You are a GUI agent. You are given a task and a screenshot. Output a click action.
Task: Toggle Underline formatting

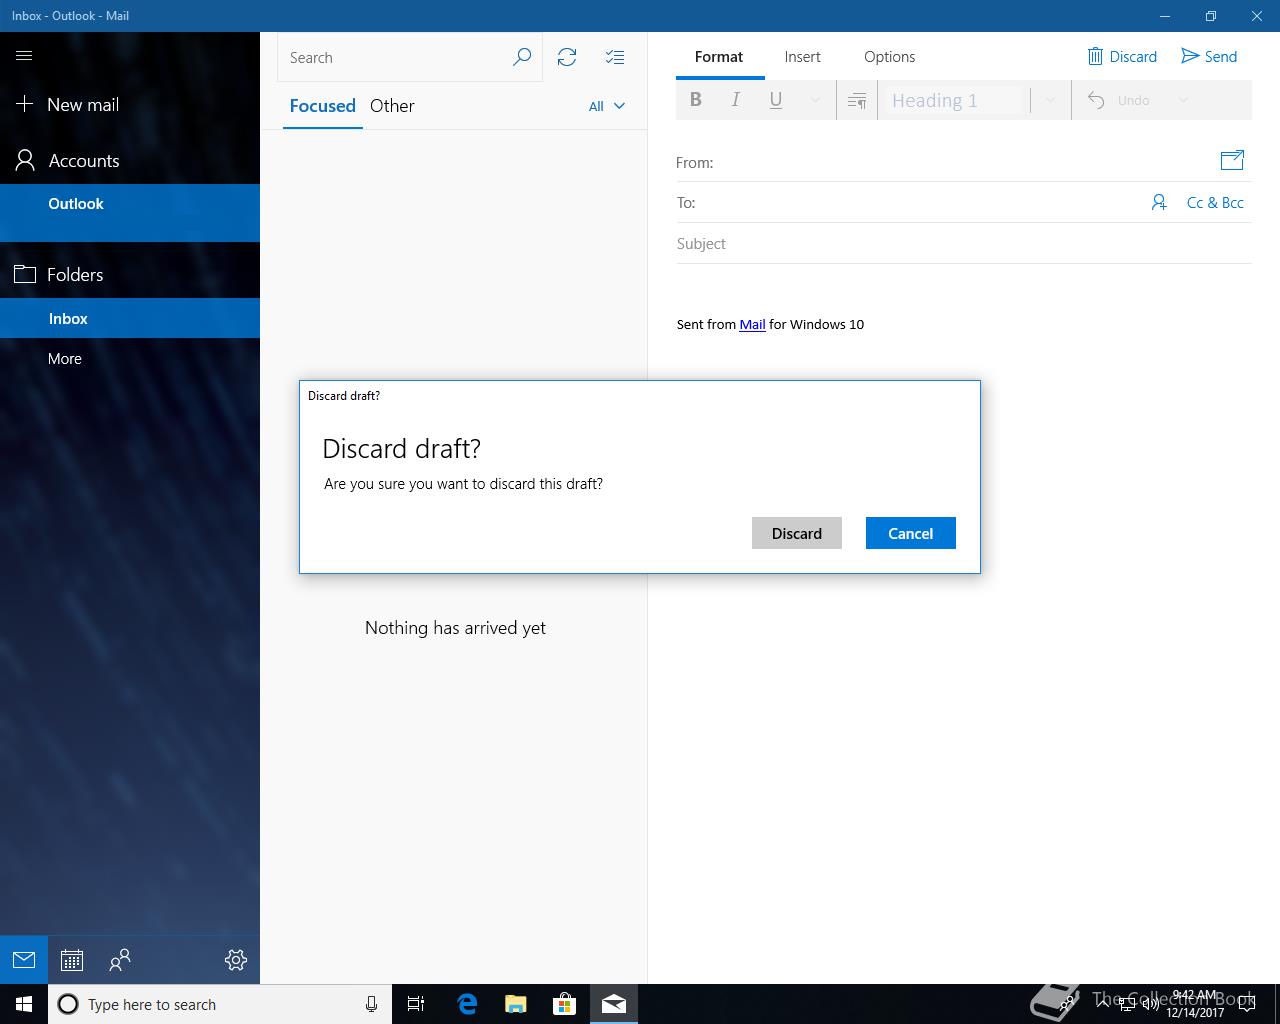(776, 100)
